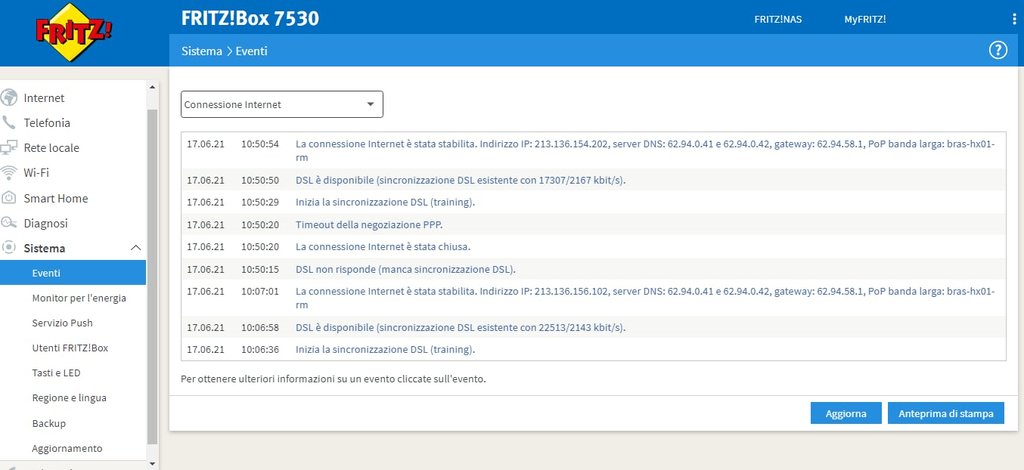Click the sidebar scrollbar thumb
The image size is (1024, 470).
[152, 277]
